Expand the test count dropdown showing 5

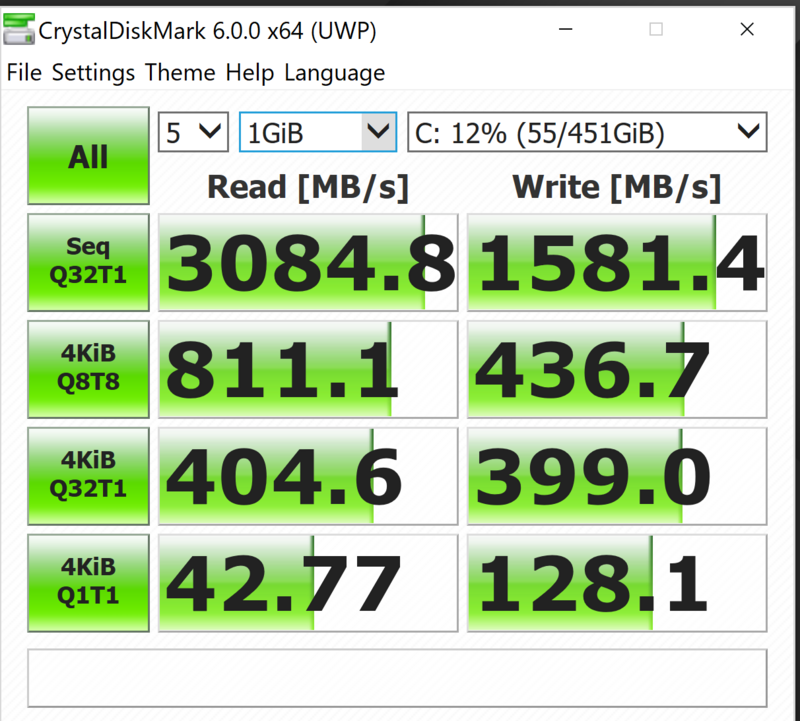tap(193, 132)
